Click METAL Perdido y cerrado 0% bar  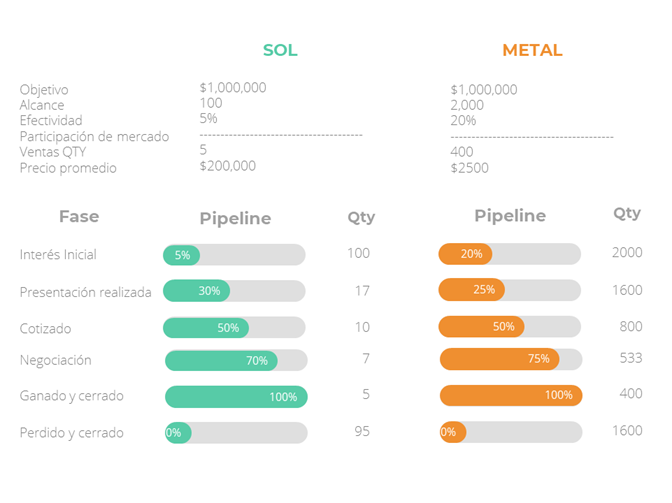(x=510, y=432)
